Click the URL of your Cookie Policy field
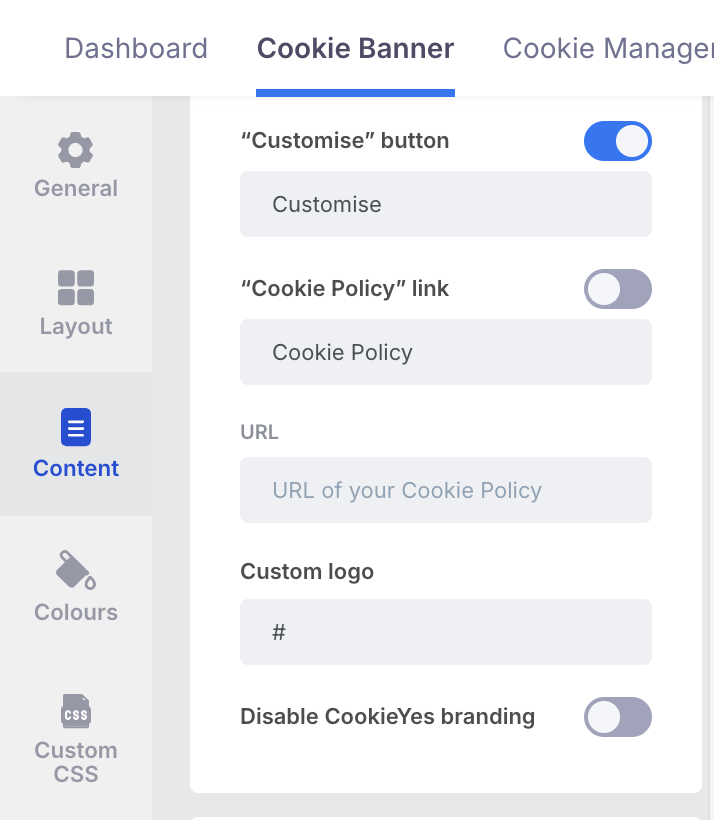The width and height of the screenshot is (714, 820). coord(446,490)
